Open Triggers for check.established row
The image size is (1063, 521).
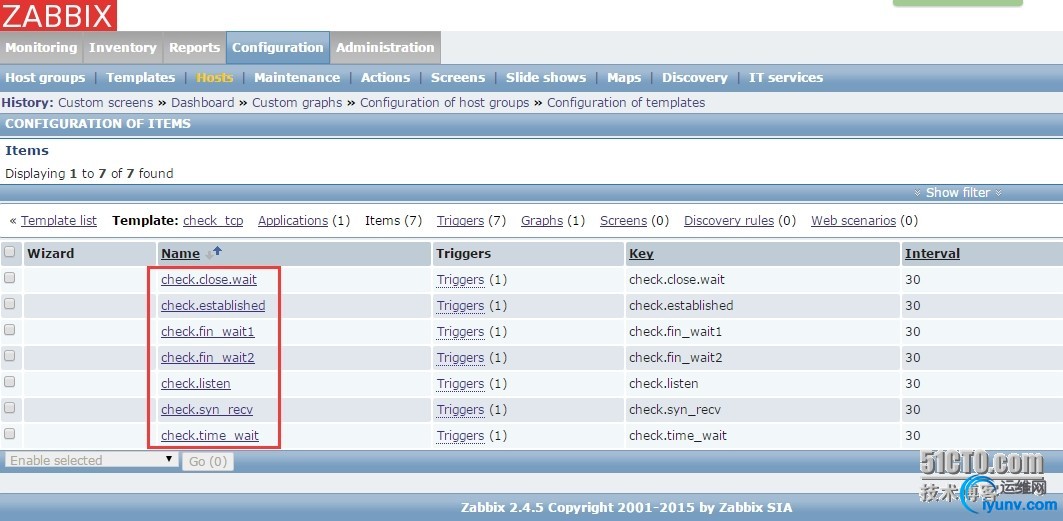pos(460,306)
